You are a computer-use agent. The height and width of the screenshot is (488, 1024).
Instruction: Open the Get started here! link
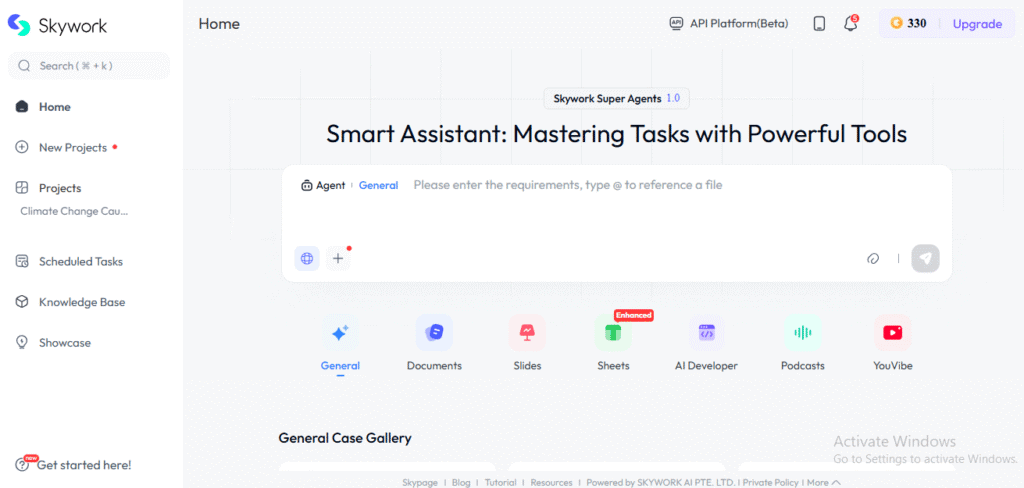(x=84, y=465)
